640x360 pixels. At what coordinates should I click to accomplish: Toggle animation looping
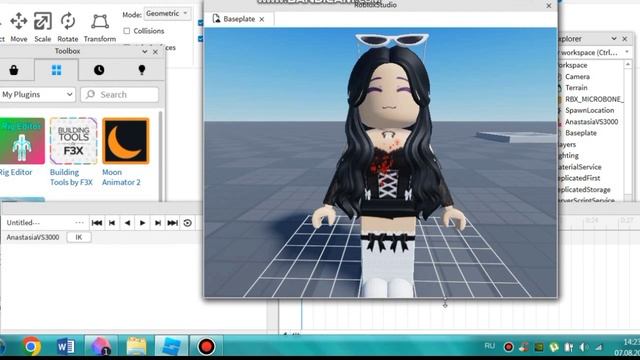point(187,223)
